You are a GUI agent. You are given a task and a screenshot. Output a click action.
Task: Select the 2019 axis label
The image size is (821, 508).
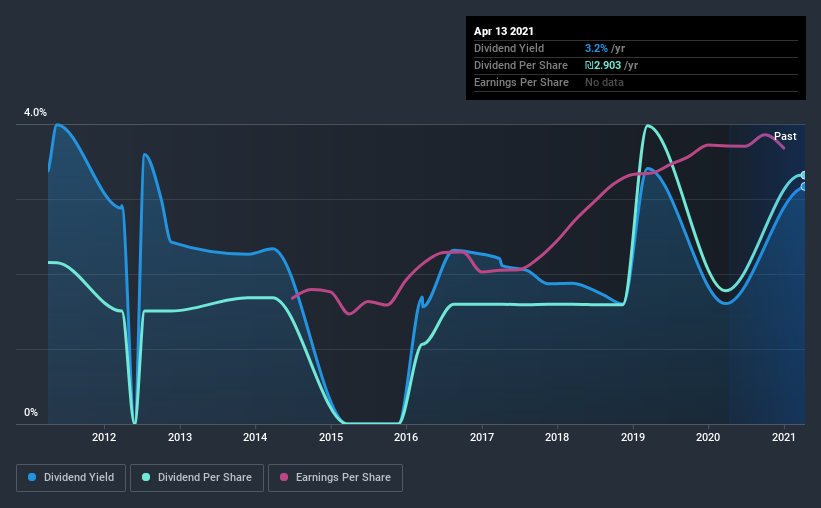tap(633, 437)
